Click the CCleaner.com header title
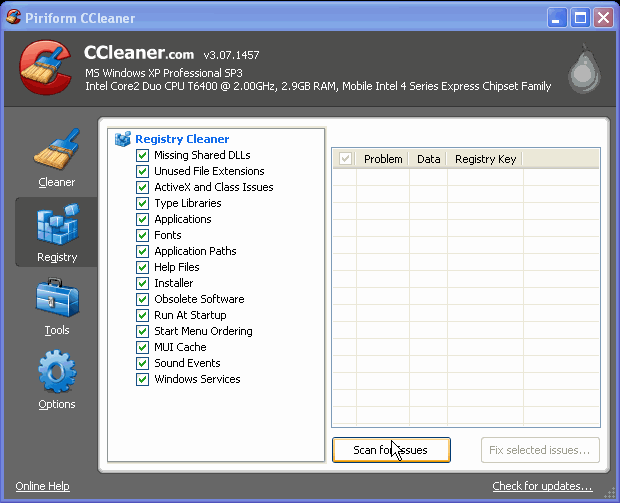This screenshot has height=503, width=620. click(x=139, y=53)
